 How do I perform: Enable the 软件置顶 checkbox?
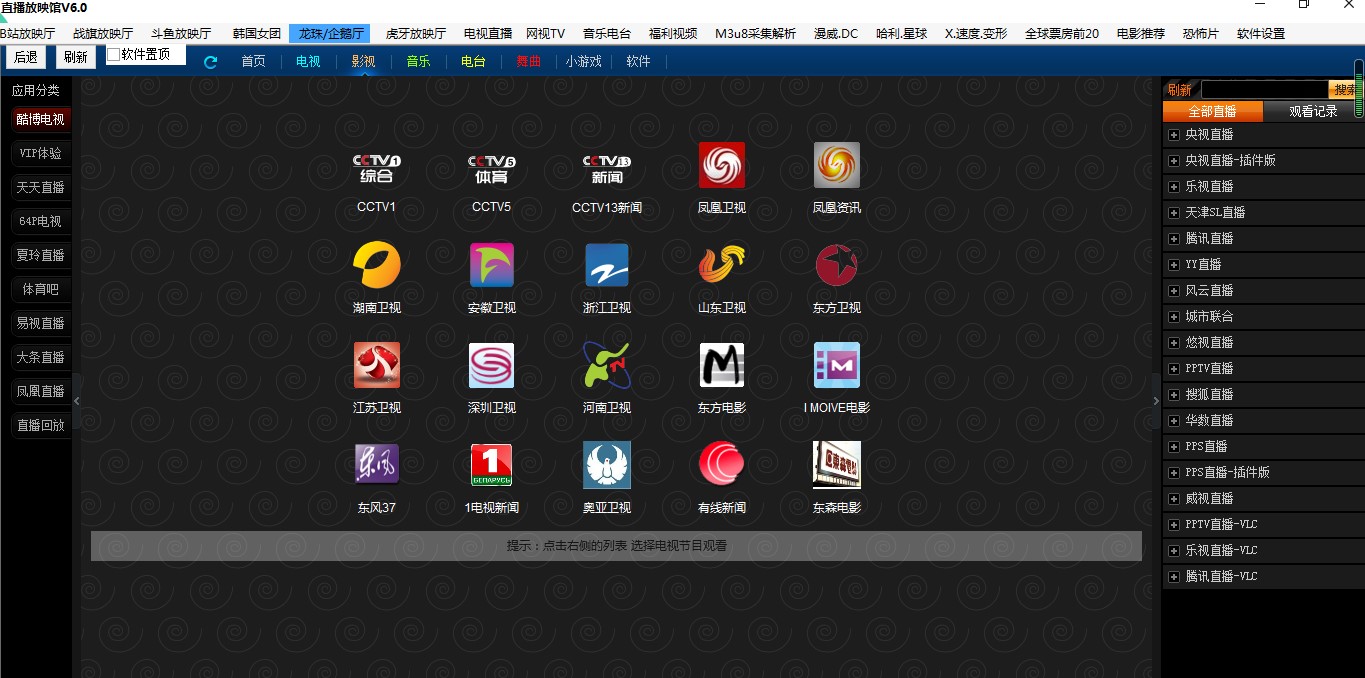click(x=114, y=55)
